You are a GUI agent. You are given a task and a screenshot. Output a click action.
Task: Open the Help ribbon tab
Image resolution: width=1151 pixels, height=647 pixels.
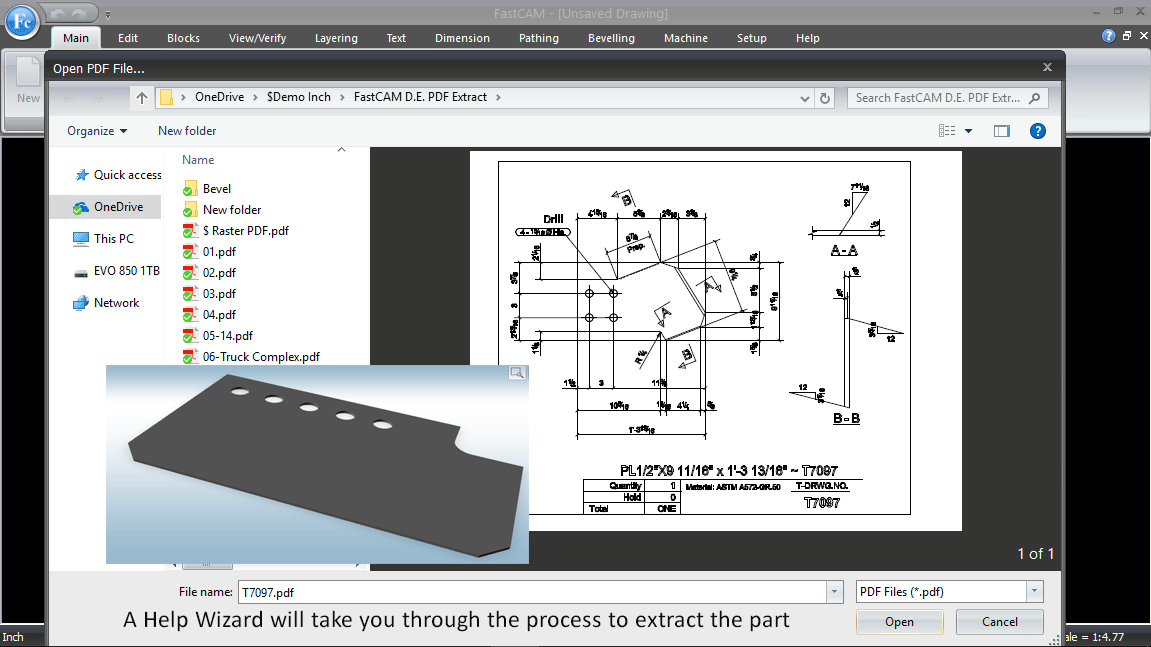point(807,38)
